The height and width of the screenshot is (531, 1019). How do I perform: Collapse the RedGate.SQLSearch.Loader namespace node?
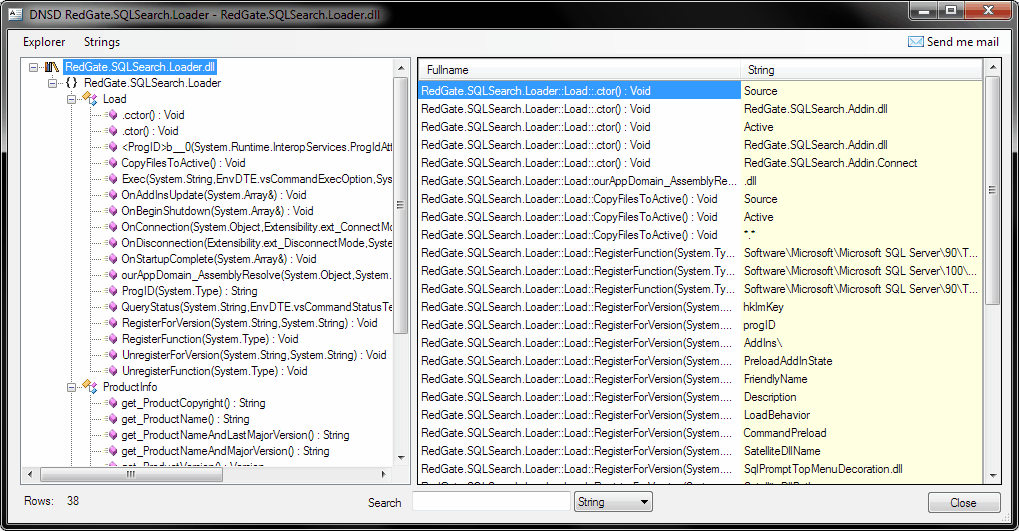click(53, 83)
